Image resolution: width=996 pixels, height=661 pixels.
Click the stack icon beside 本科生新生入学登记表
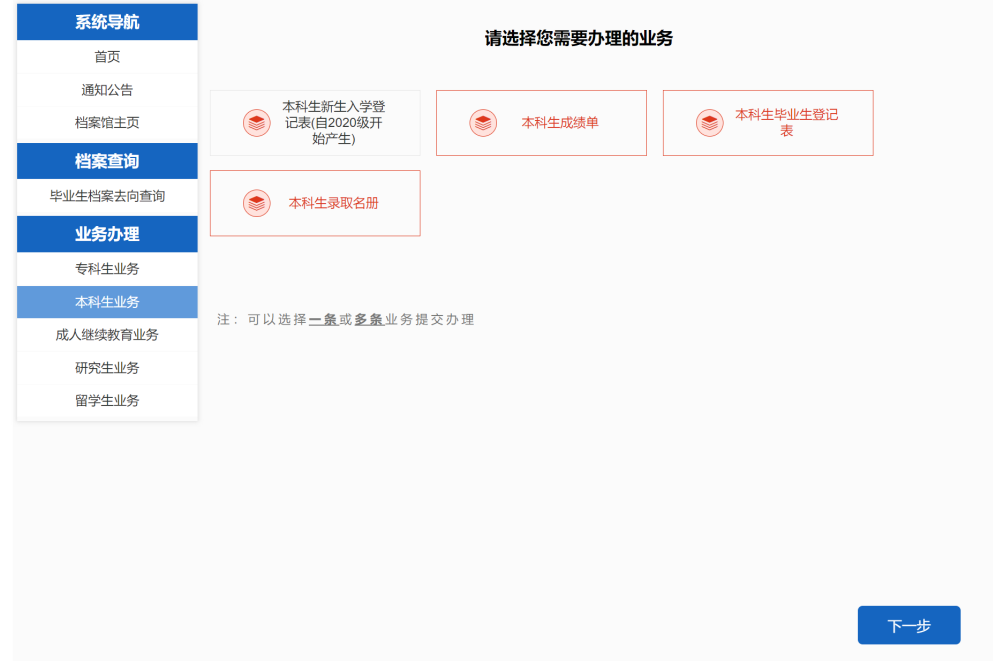click(x=257, y=123)
